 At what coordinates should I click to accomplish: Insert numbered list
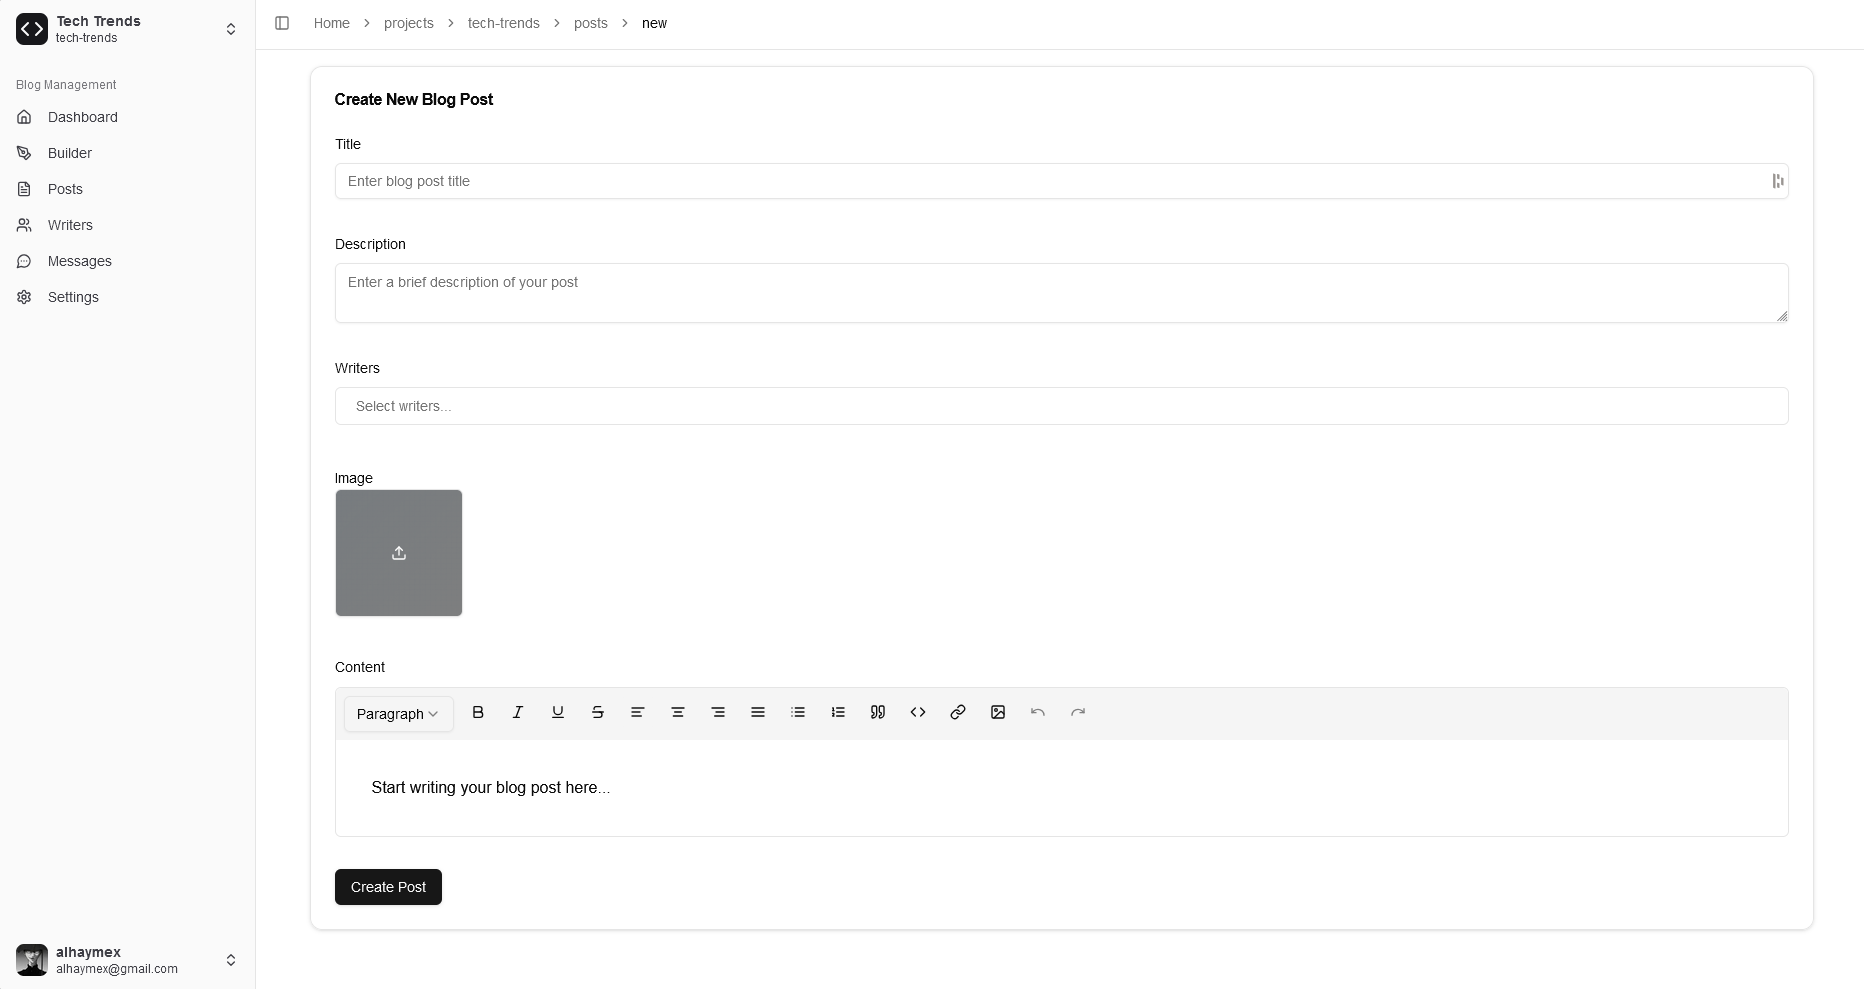point(838,712)
